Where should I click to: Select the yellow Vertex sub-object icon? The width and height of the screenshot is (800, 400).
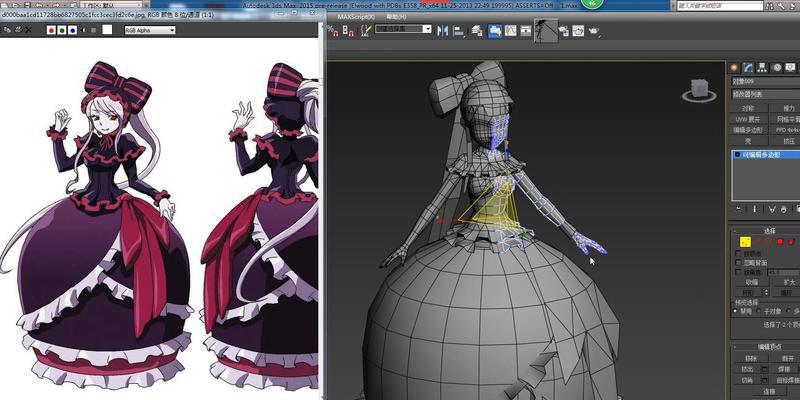745,242
